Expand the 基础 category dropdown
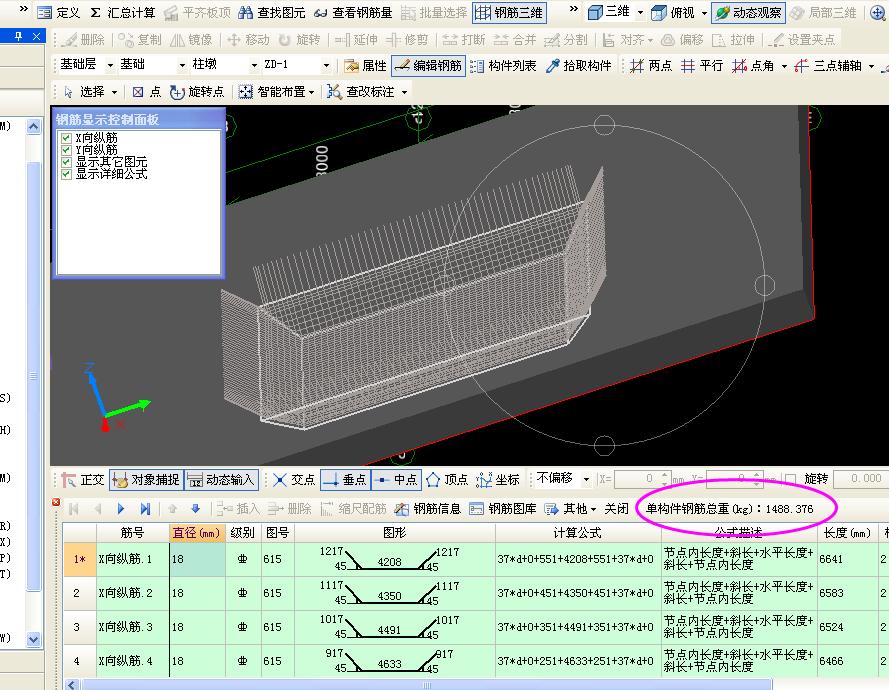This screenshot has height=690, width=889. (182, 65)
